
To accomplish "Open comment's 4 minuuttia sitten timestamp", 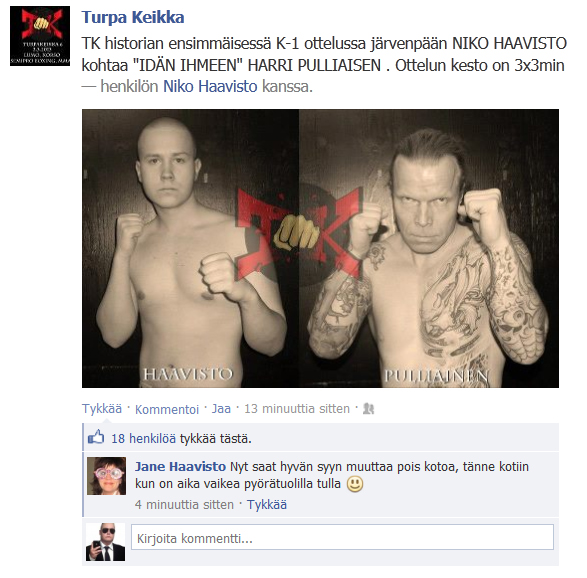I will pyautogui.click(x=184, y=505).
